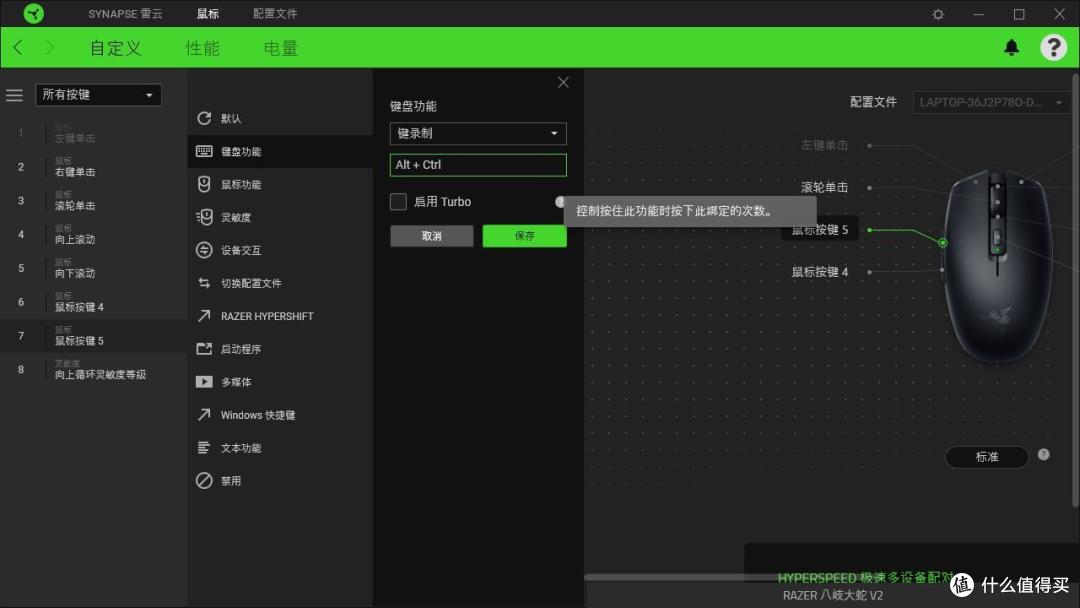Open the 鼠标 top menu
This screenshot has width=1080, height=608.
click(207, 14)
